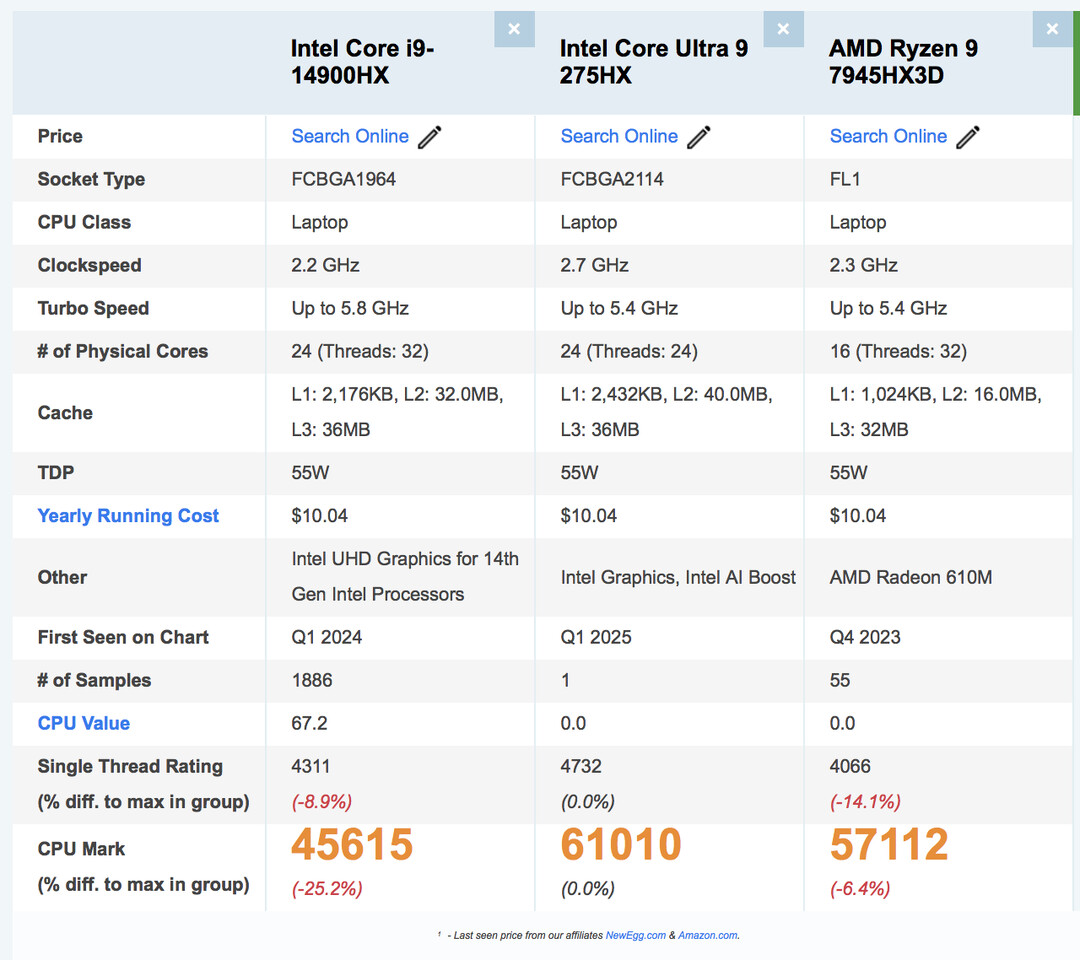
Task: Visit the NewEgg.com affiliate link
Action: 635,935
